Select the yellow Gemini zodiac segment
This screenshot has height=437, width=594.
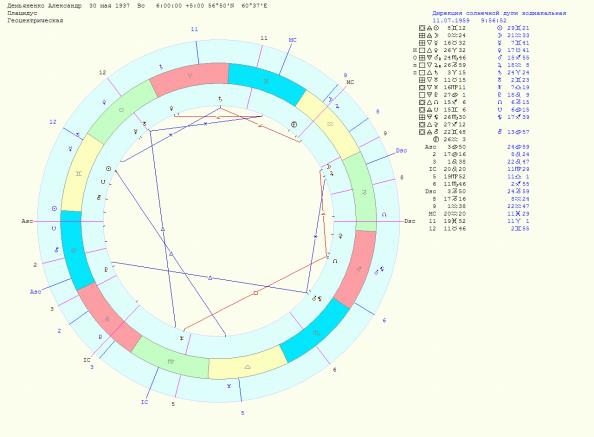81,173
